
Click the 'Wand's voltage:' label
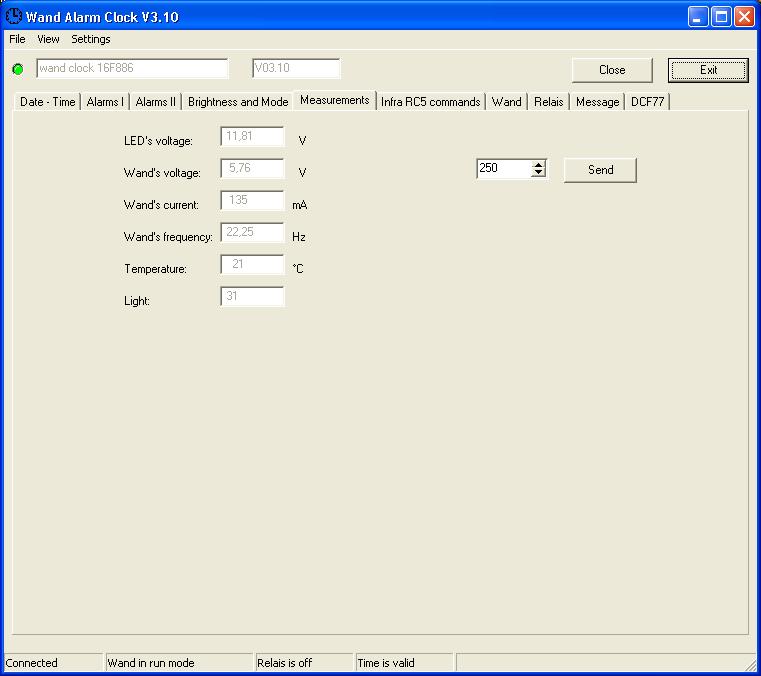[162, 173]
